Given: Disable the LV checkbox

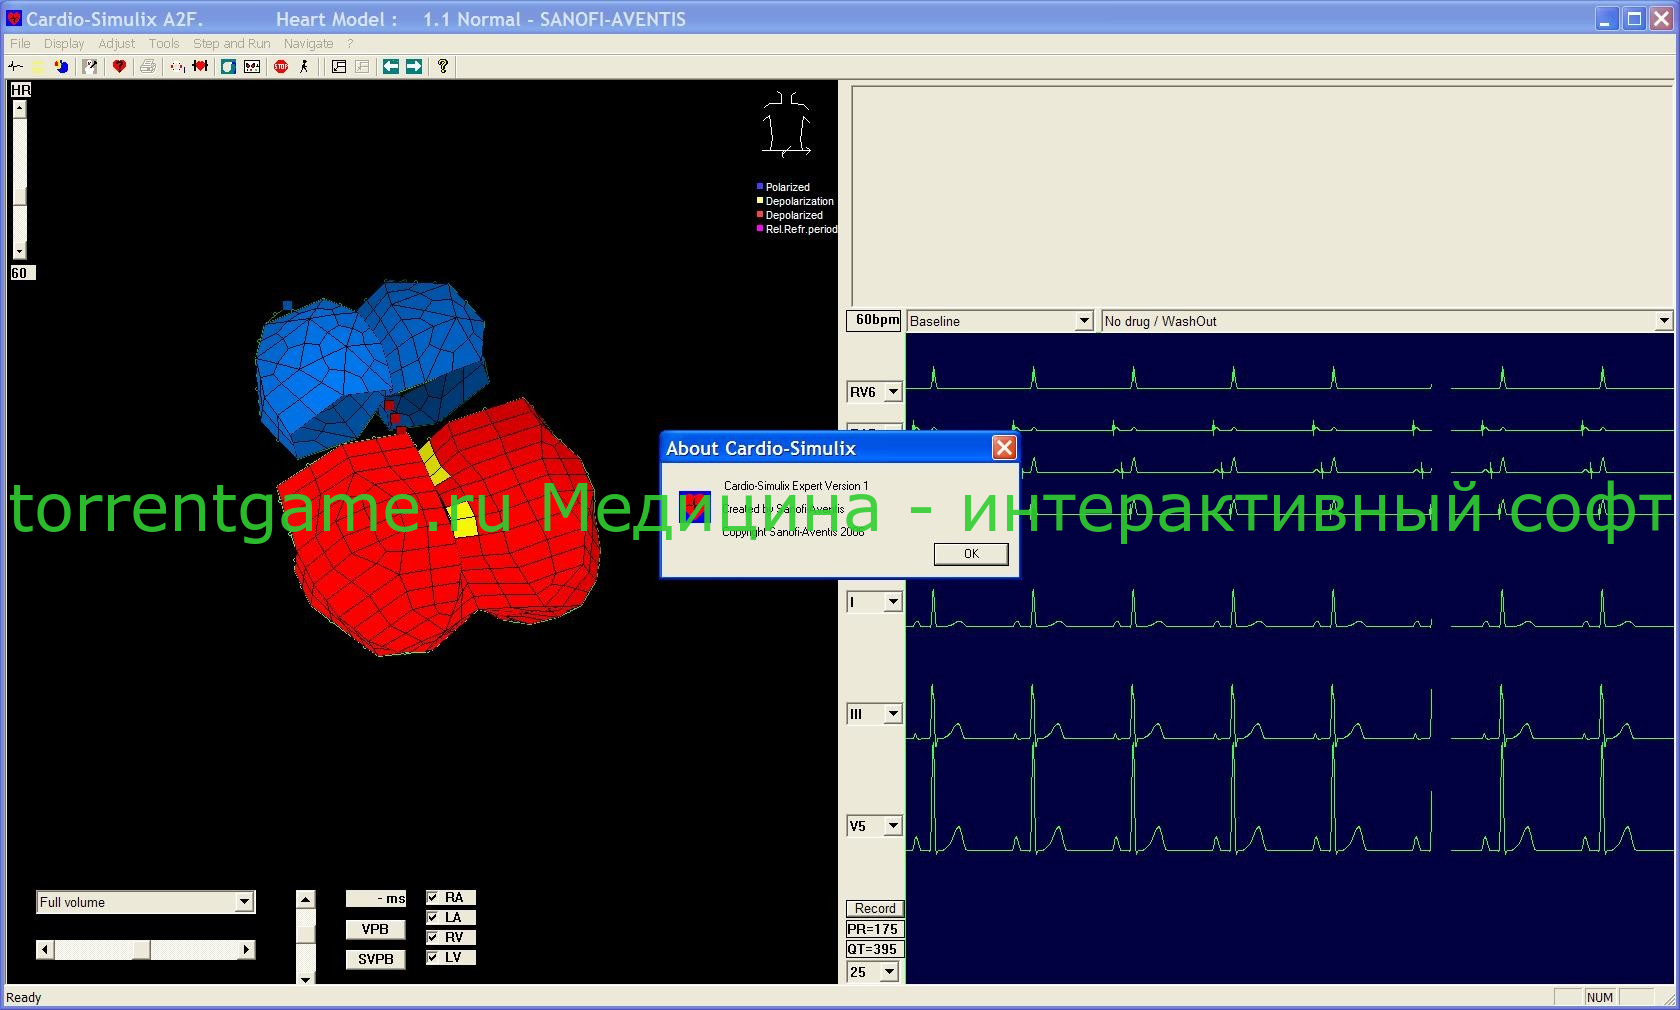Looking at the screenshot, I should 433,958.
